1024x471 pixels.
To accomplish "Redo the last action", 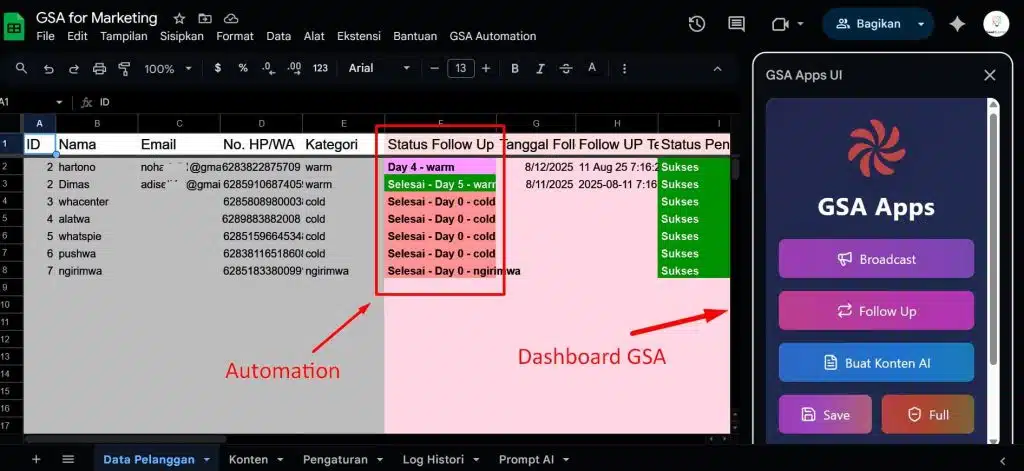I will pos(74,69).
